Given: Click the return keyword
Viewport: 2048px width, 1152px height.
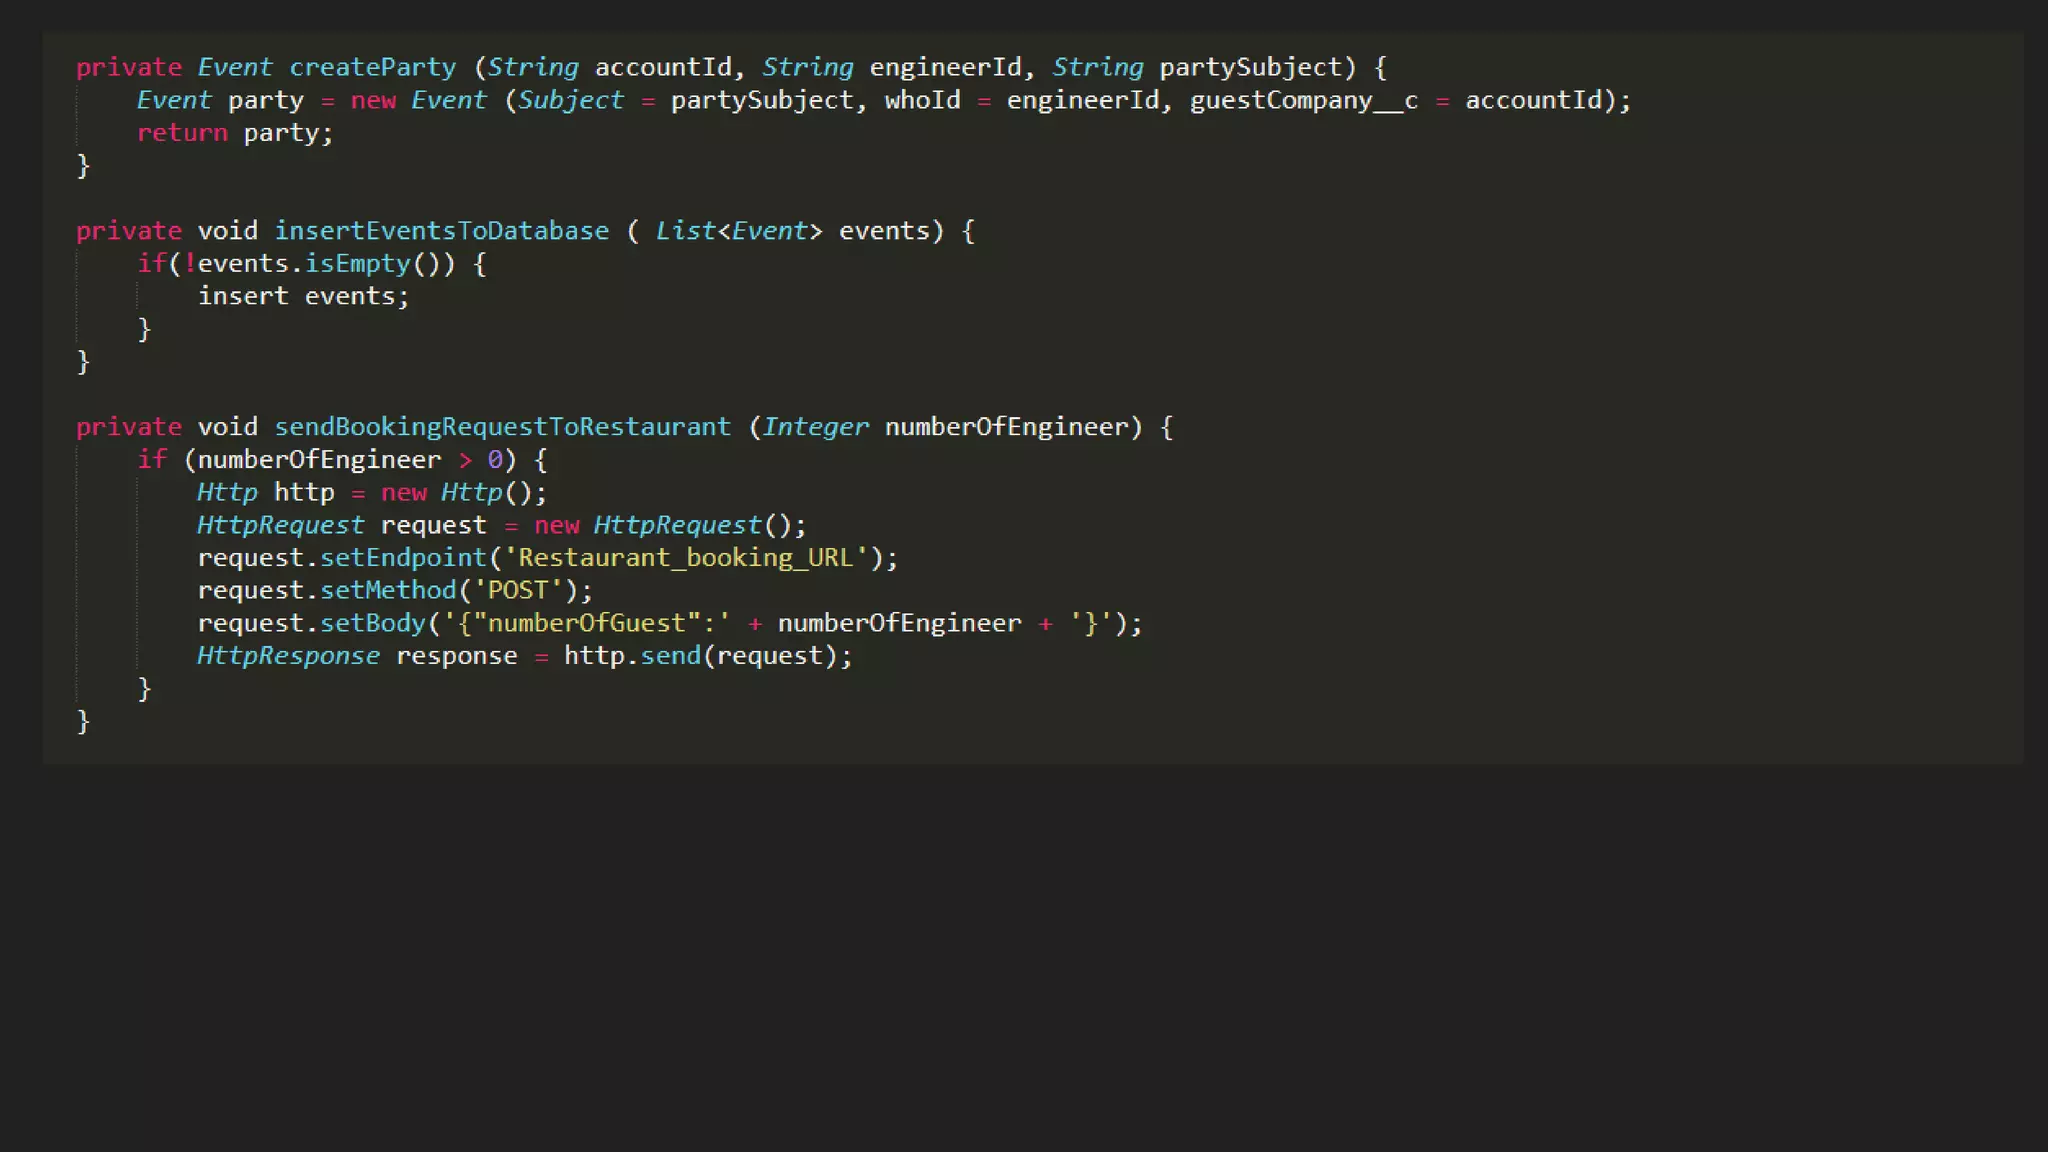Looking at the screenshot, I should 182,133.
